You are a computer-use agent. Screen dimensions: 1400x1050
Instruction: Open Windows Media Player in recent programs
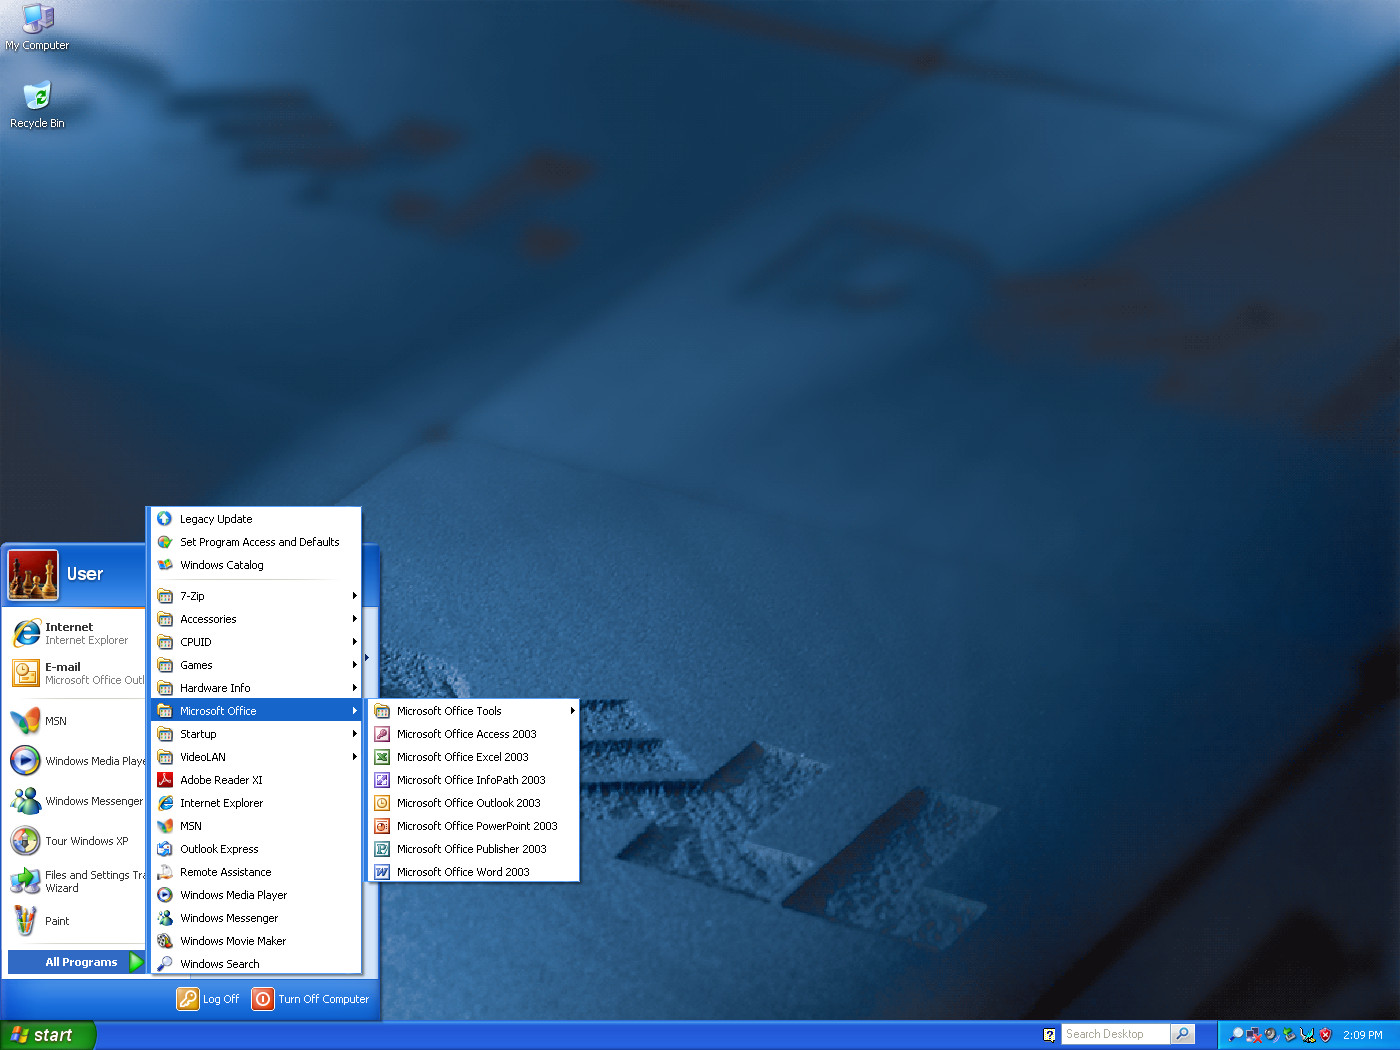(76, 761)
